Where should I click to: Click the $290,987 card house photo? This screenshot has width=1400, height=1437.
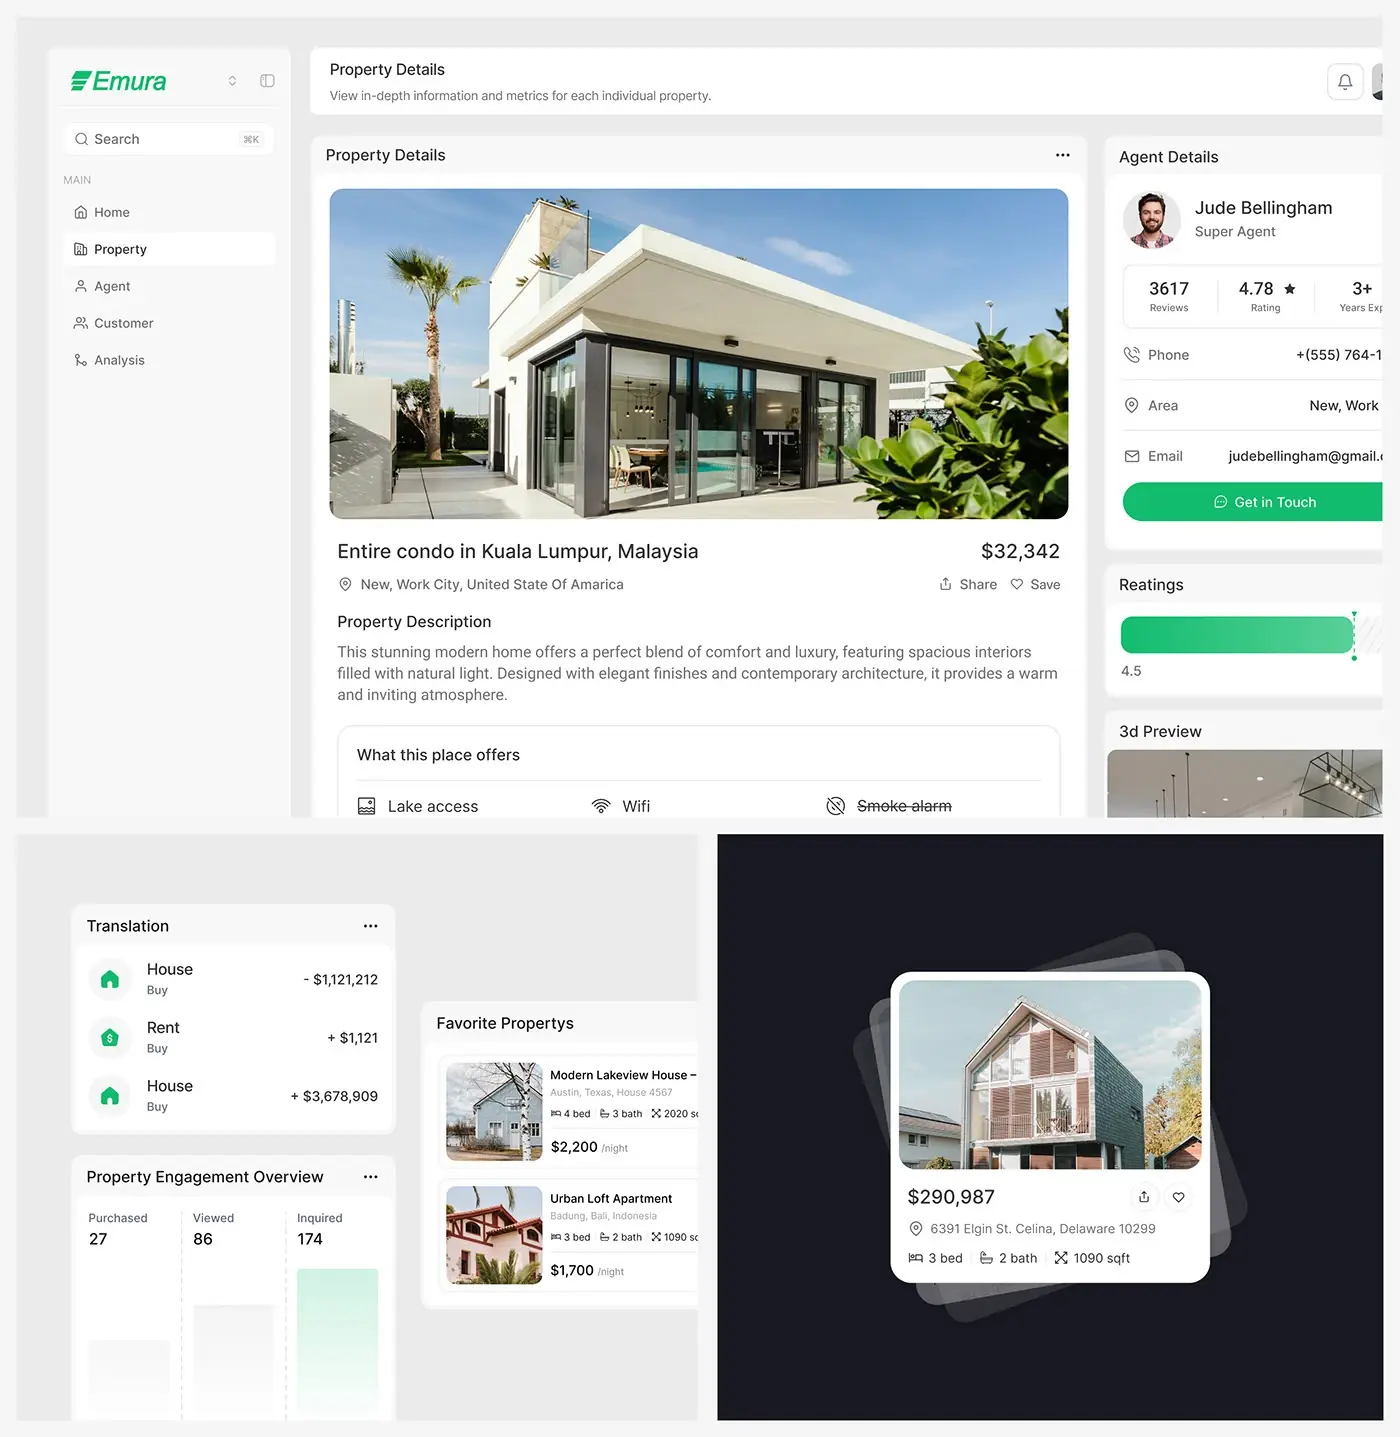1050,1075
